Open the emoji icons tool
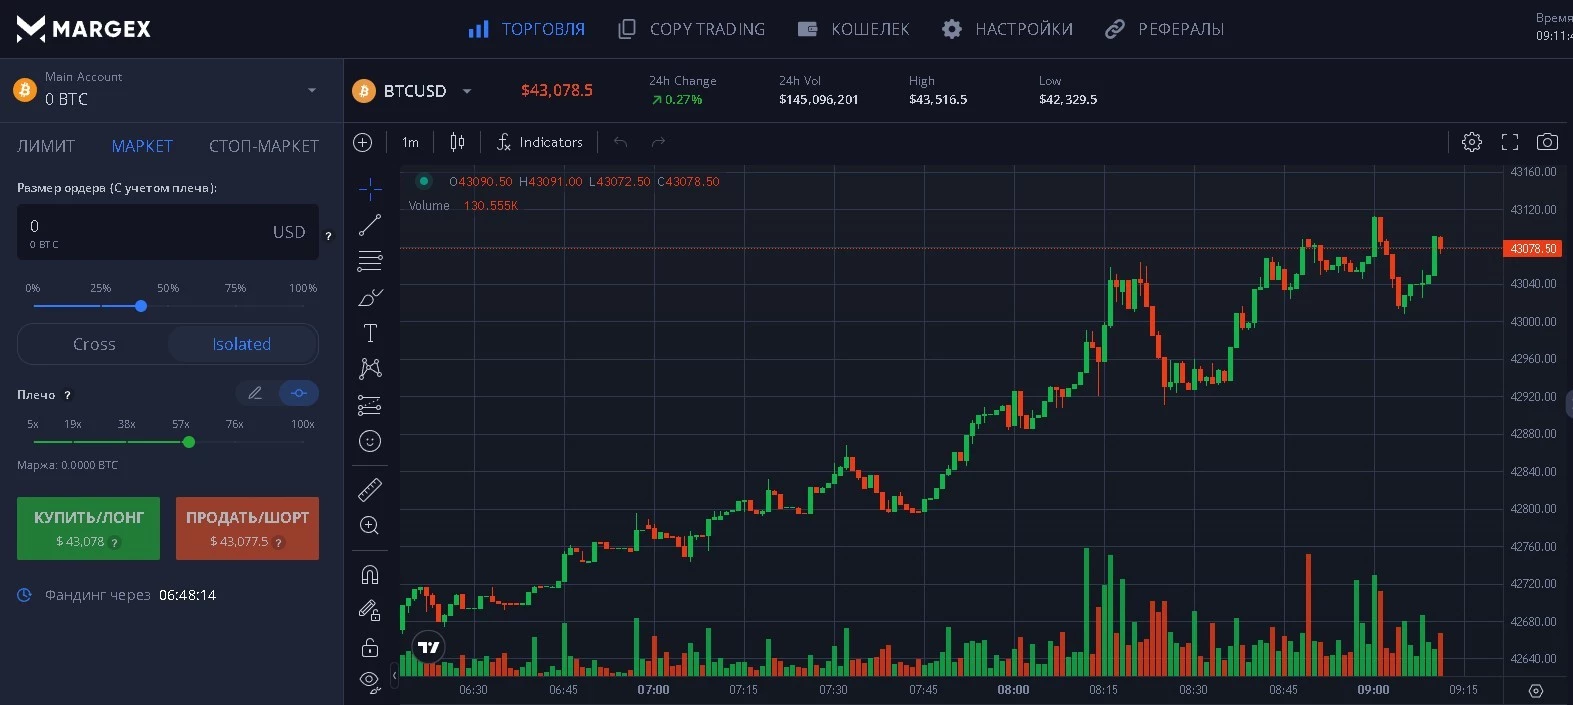 pyautogui.click(x=370, y=441)
